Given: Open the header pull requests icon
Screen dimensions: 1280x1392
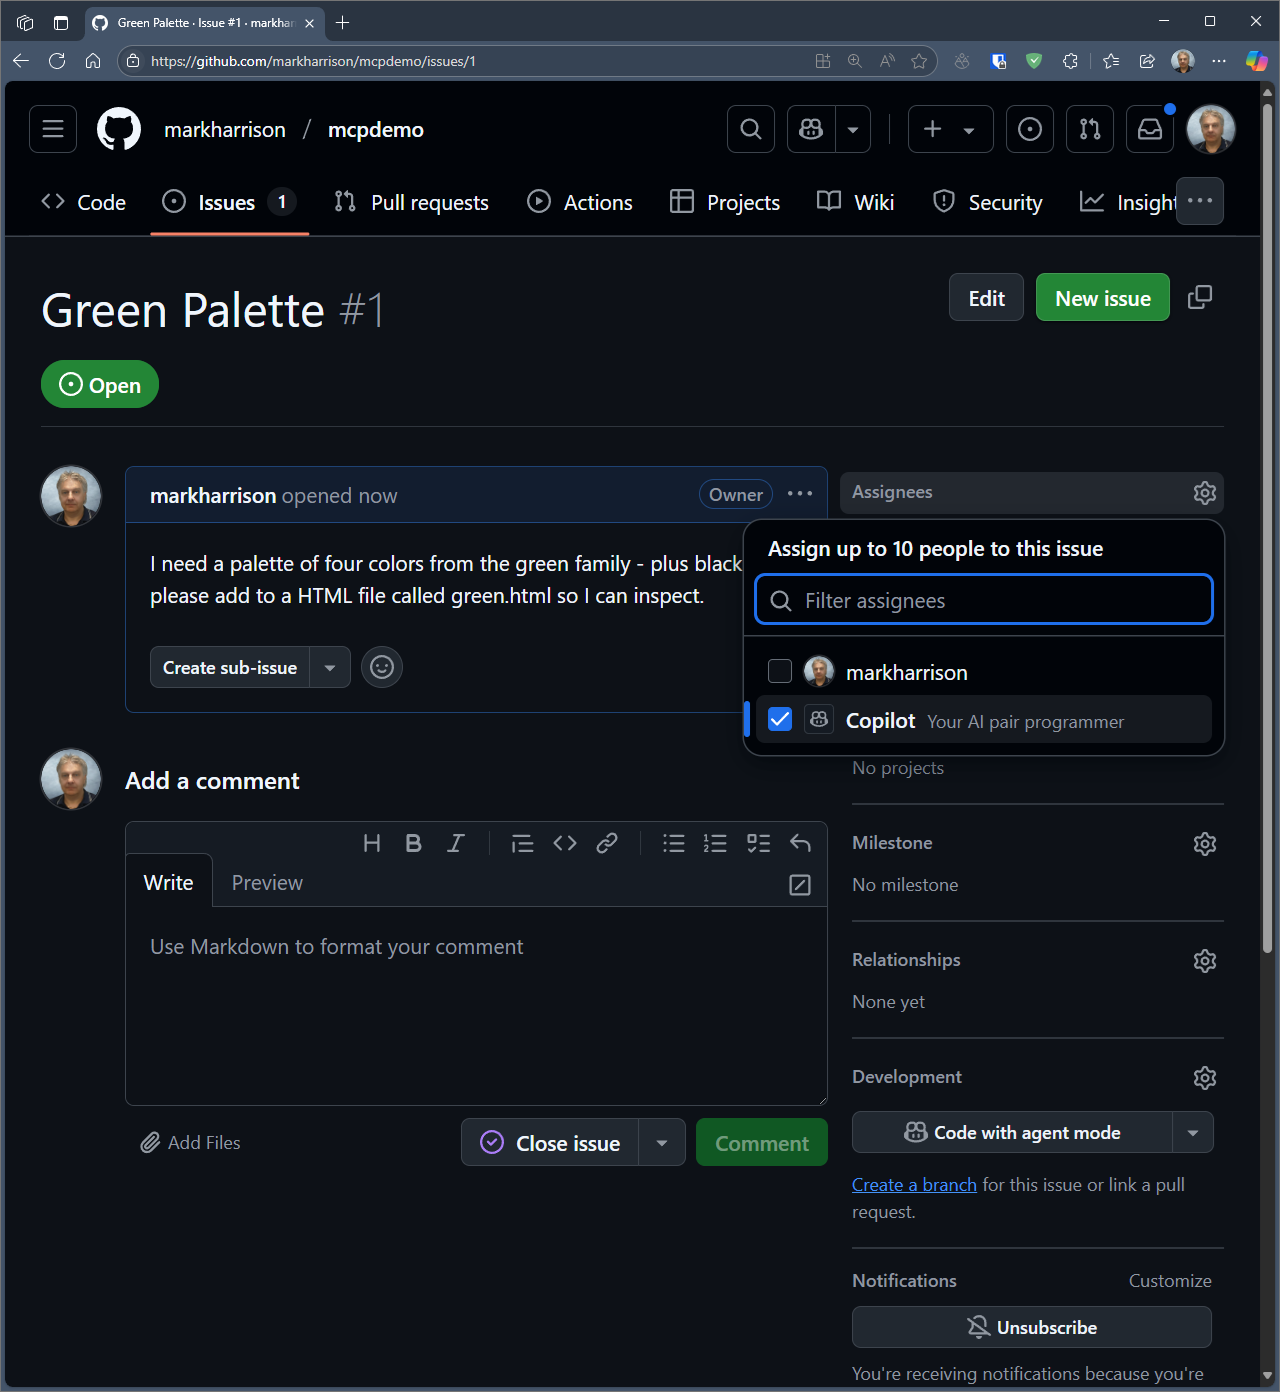Looking at the screenshot, I should 1090,129.
